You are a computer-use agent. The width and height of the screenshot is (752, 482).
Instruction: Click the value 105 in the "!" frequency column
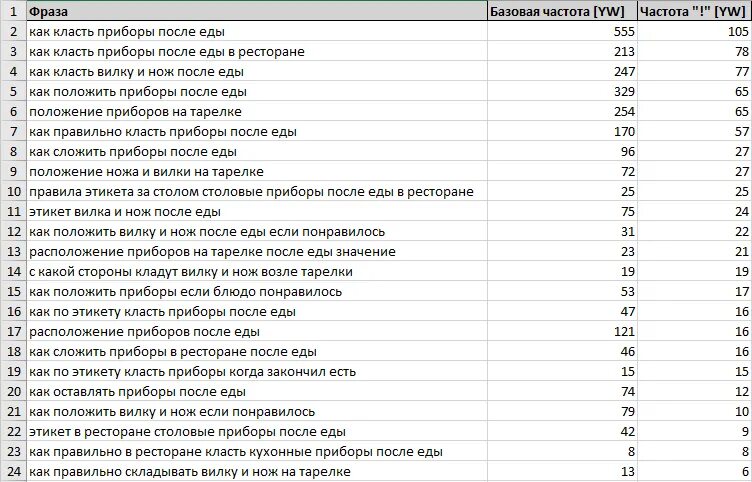pos(738,32)
